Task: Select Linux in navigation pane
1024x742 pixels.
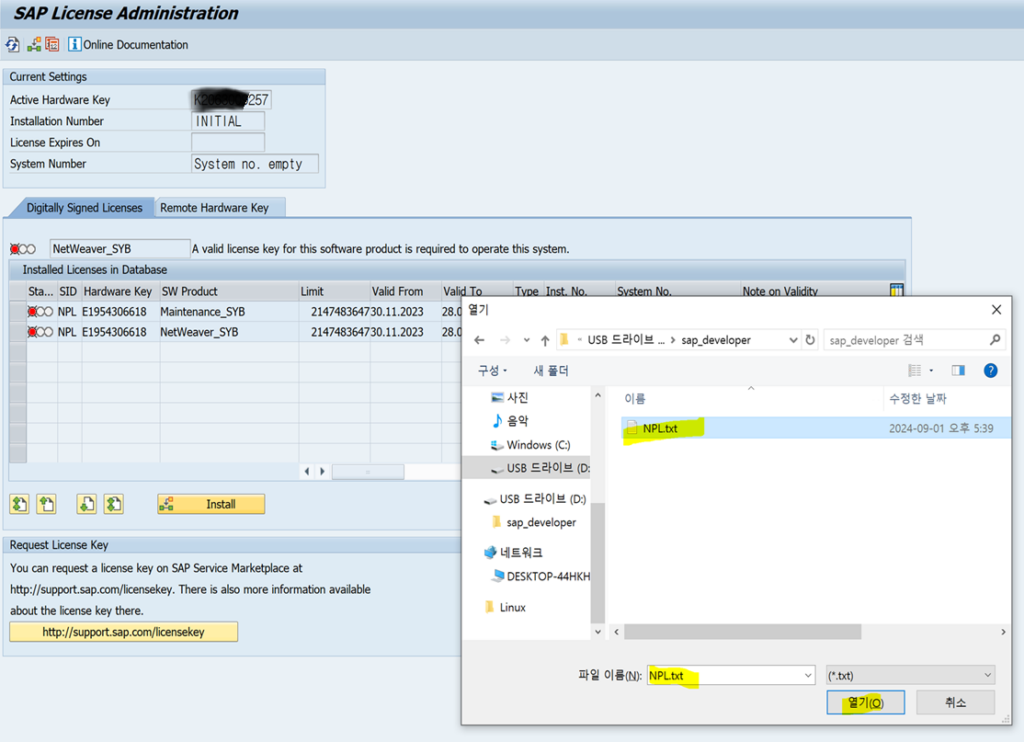Action: [505, 607]
